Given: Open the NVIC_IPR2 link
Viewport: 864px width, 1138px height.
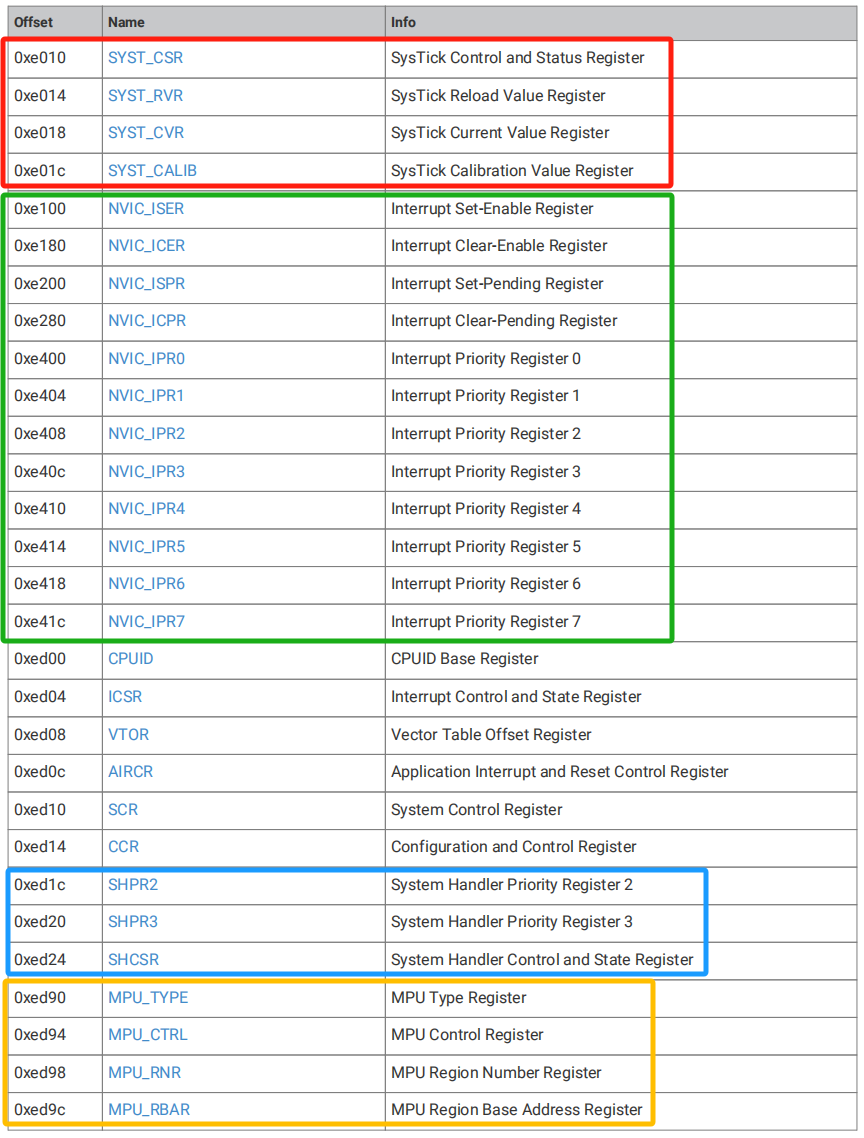Looking at the screenshot, I should click(147, 434).
